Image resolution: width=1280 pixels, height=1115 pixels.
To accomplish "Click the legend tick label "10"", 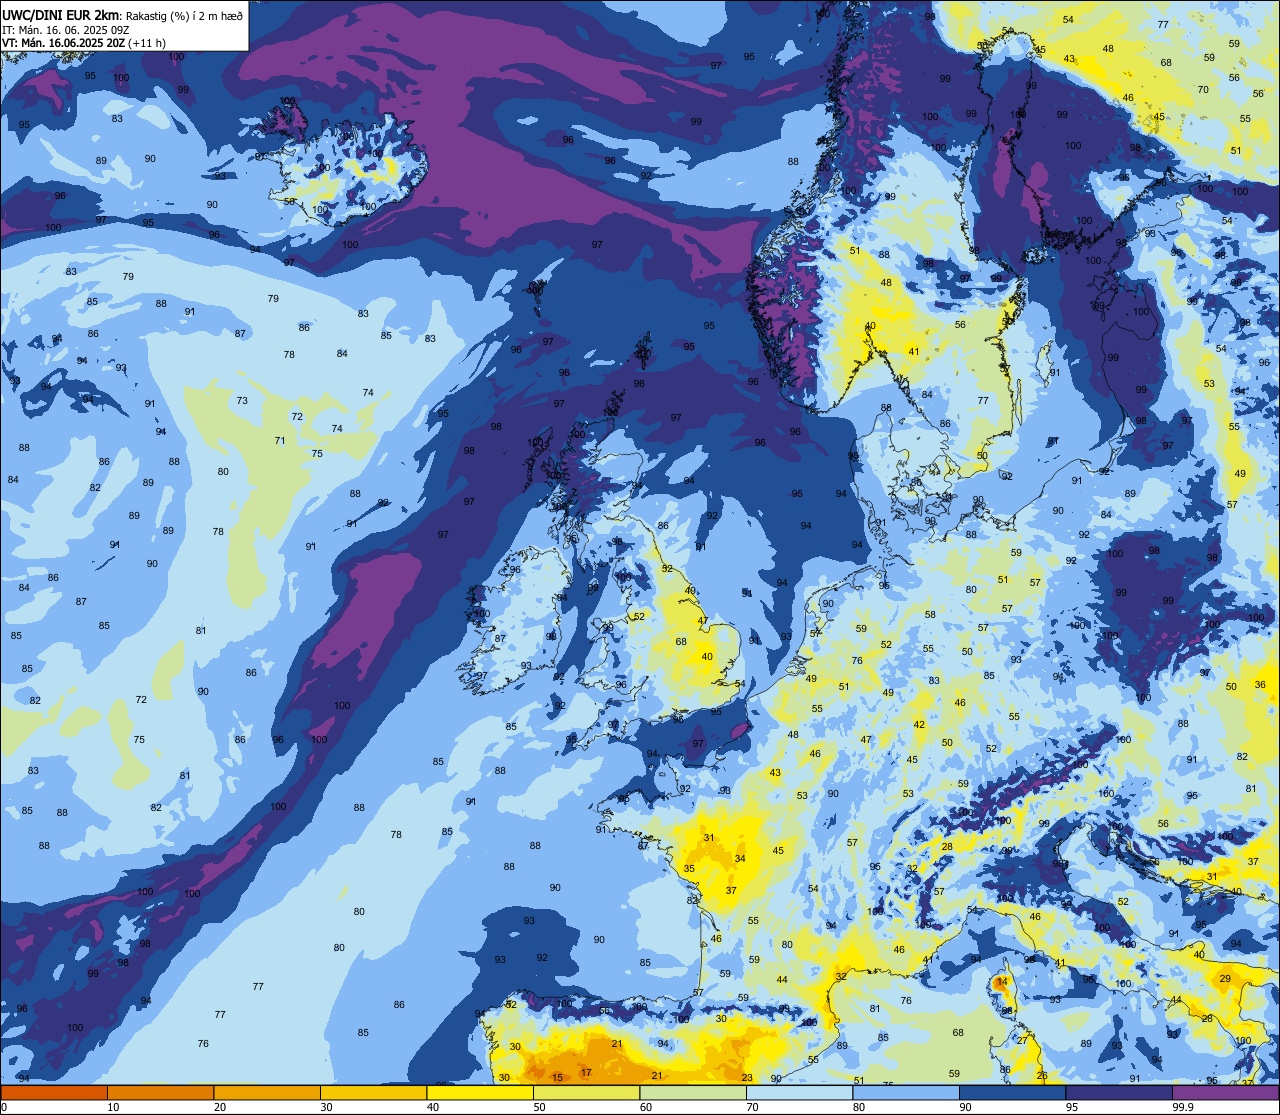I will click(113, 1107).
